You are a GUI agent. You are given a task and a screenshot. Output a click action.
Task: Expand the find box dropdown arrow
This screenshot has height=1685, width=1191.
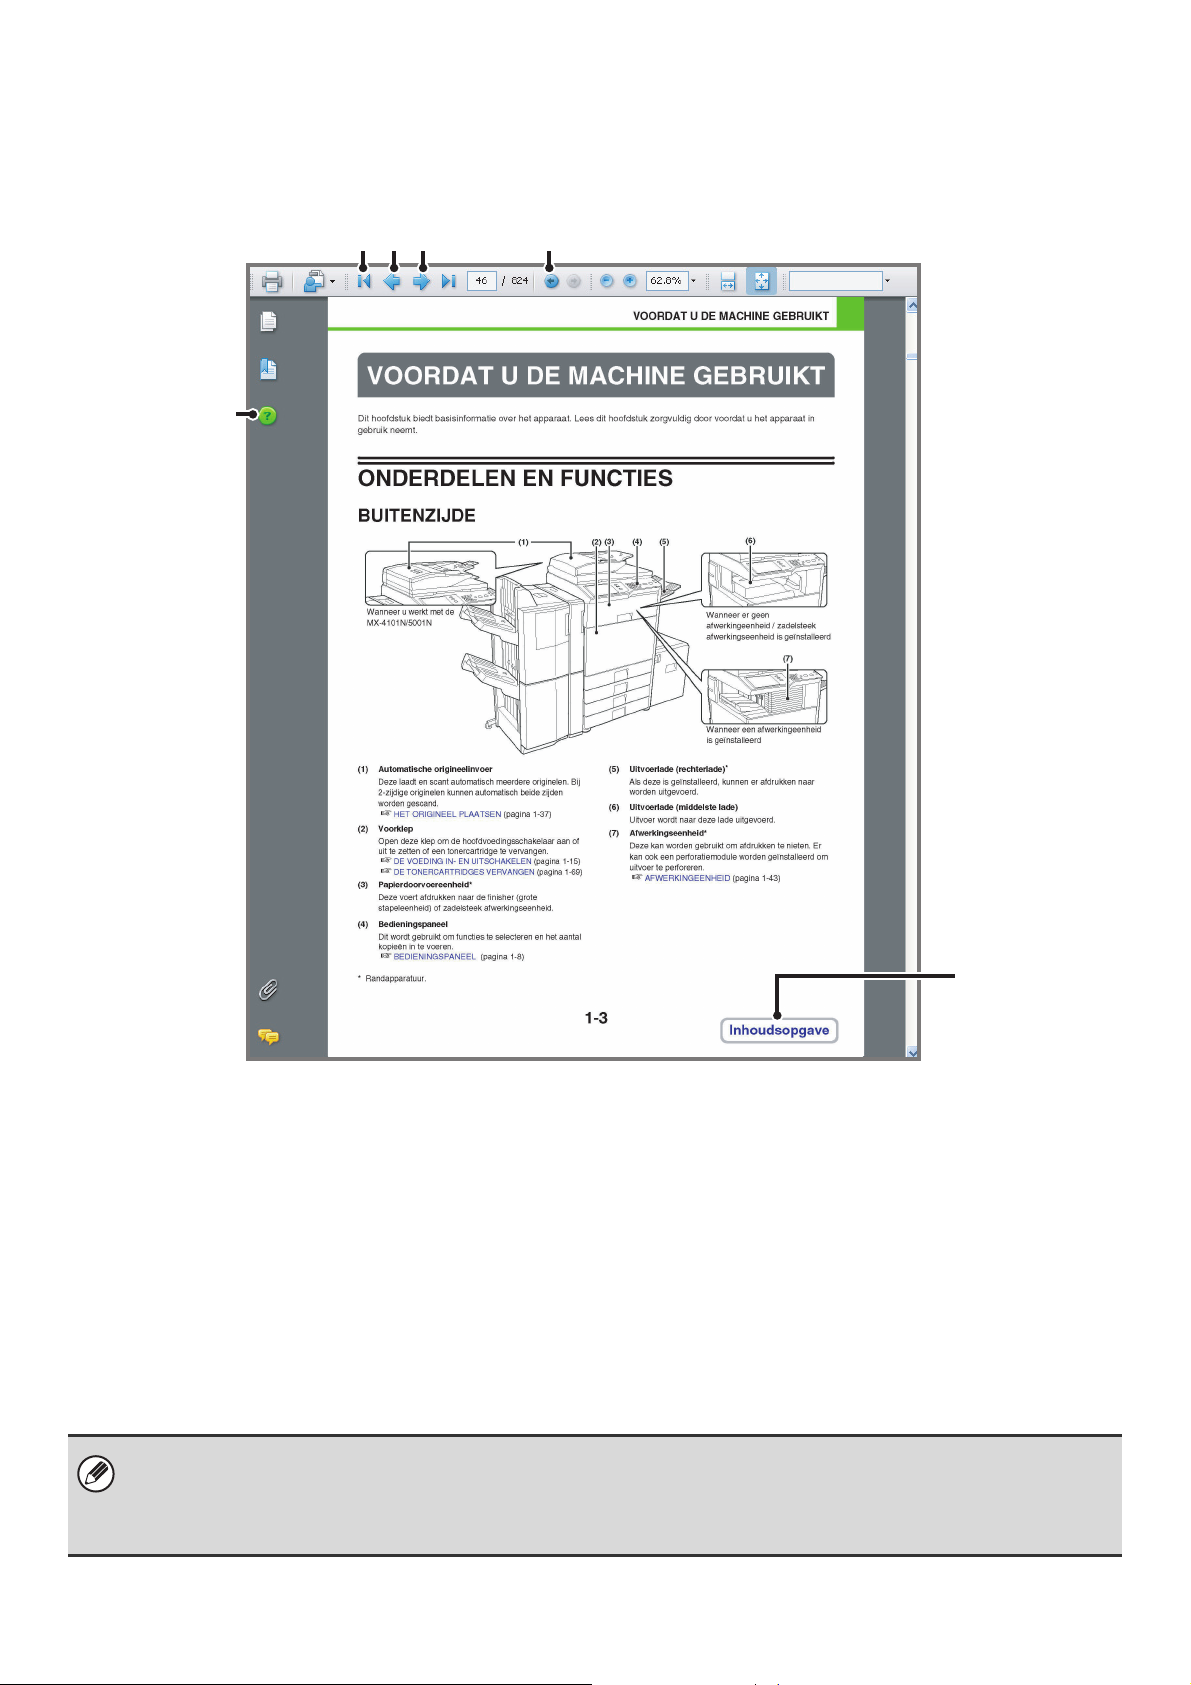pos(887,282)
